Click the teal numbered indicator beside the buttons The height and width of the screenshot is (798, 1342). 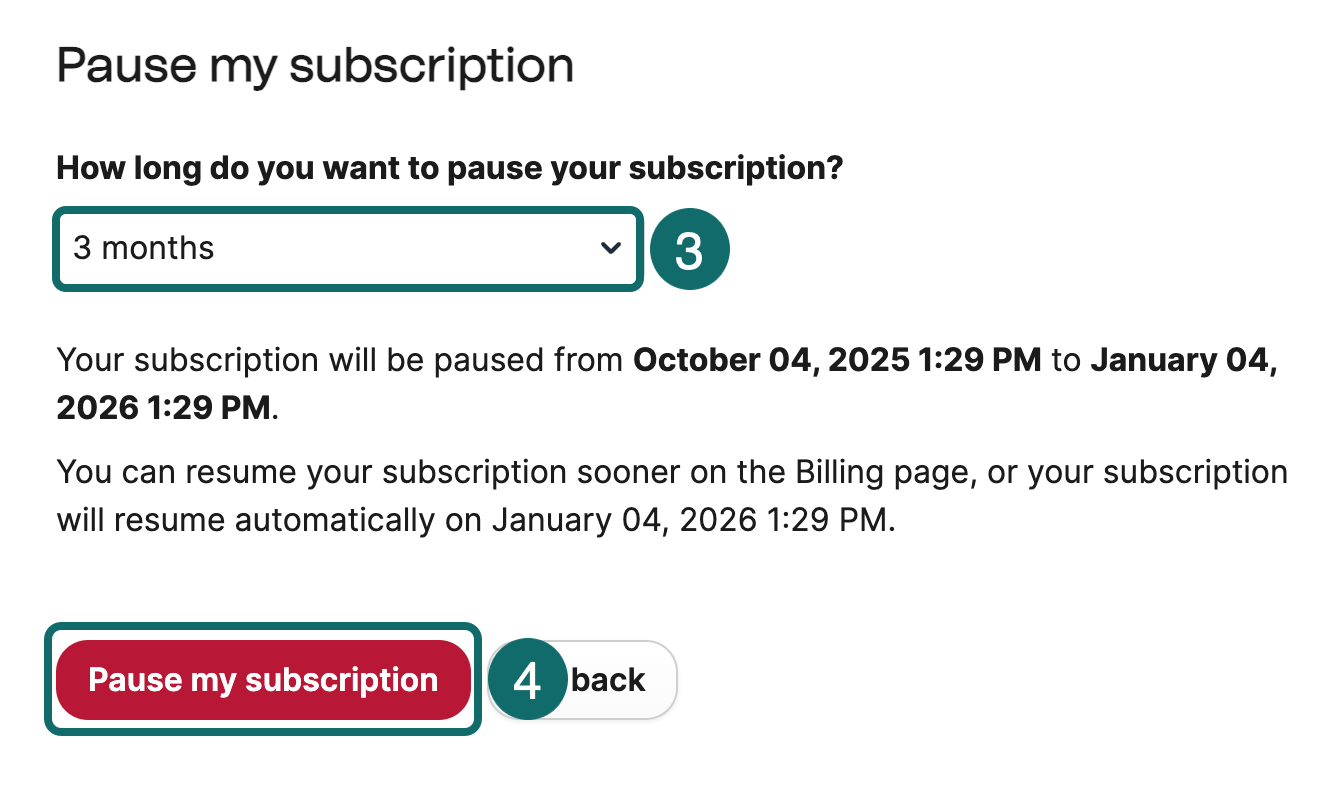click(527, 680)
